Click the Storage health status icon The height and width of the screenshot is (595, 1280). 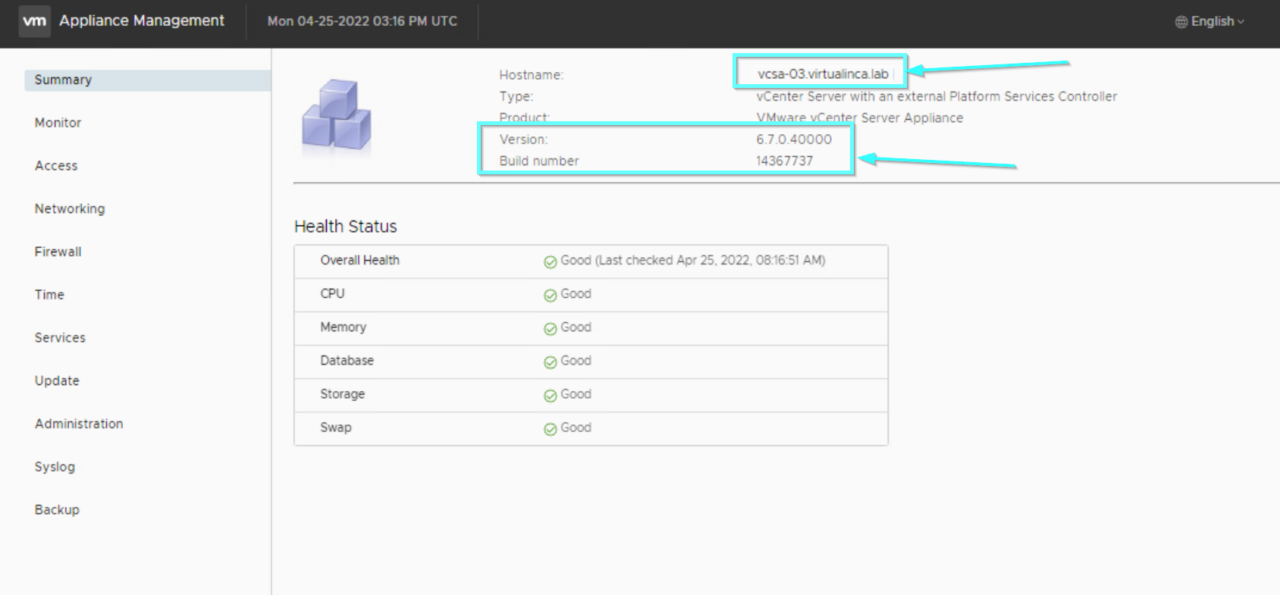(550, 394)
